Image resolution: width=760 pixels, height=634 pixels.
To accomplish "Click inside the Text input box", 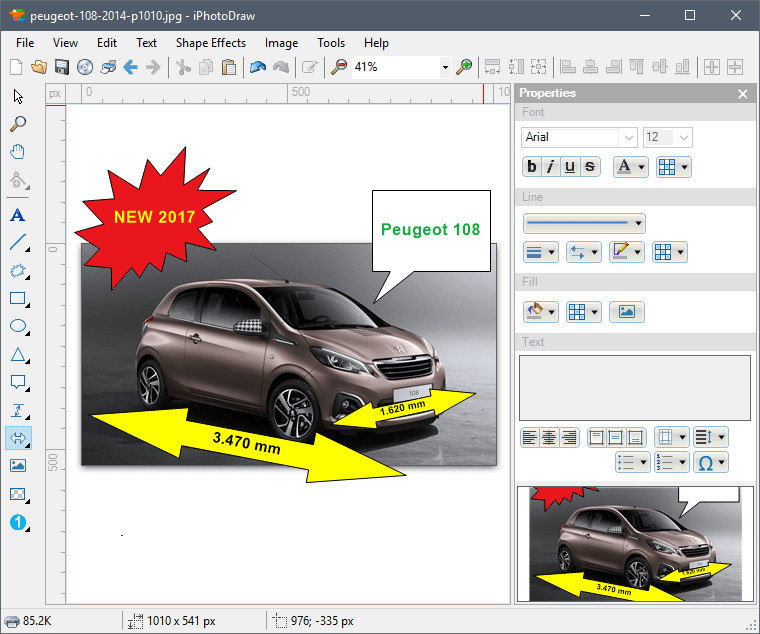I will [635, 388].
